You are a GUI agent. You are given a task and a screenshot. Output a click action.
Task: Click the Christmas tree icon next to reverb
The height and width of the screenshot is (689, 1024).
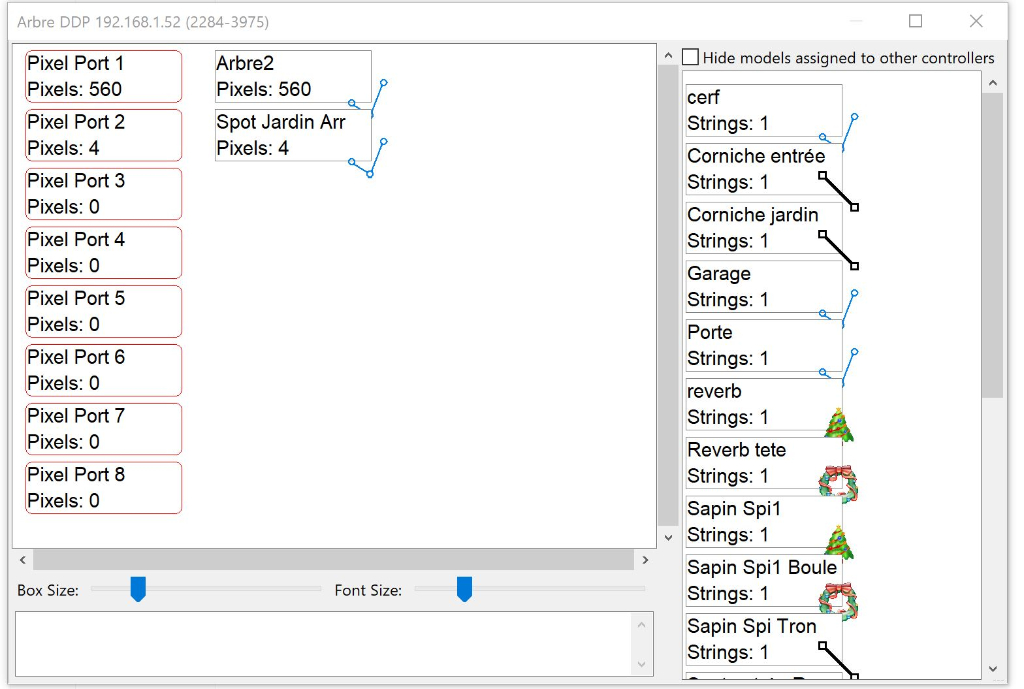click(840, 425)
